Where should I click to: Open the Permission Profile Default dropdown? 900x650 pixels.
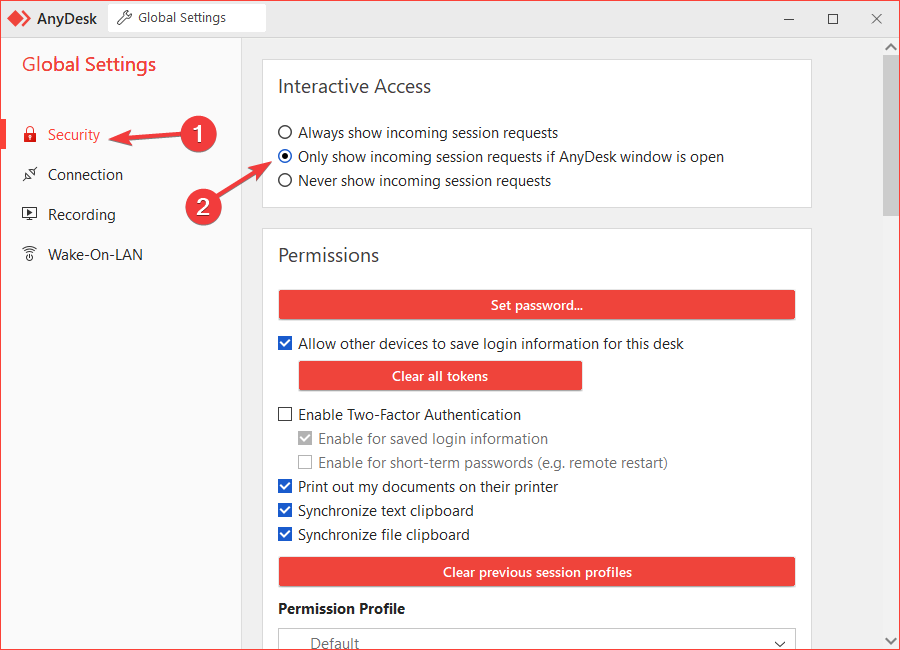(x=537, y=641)
